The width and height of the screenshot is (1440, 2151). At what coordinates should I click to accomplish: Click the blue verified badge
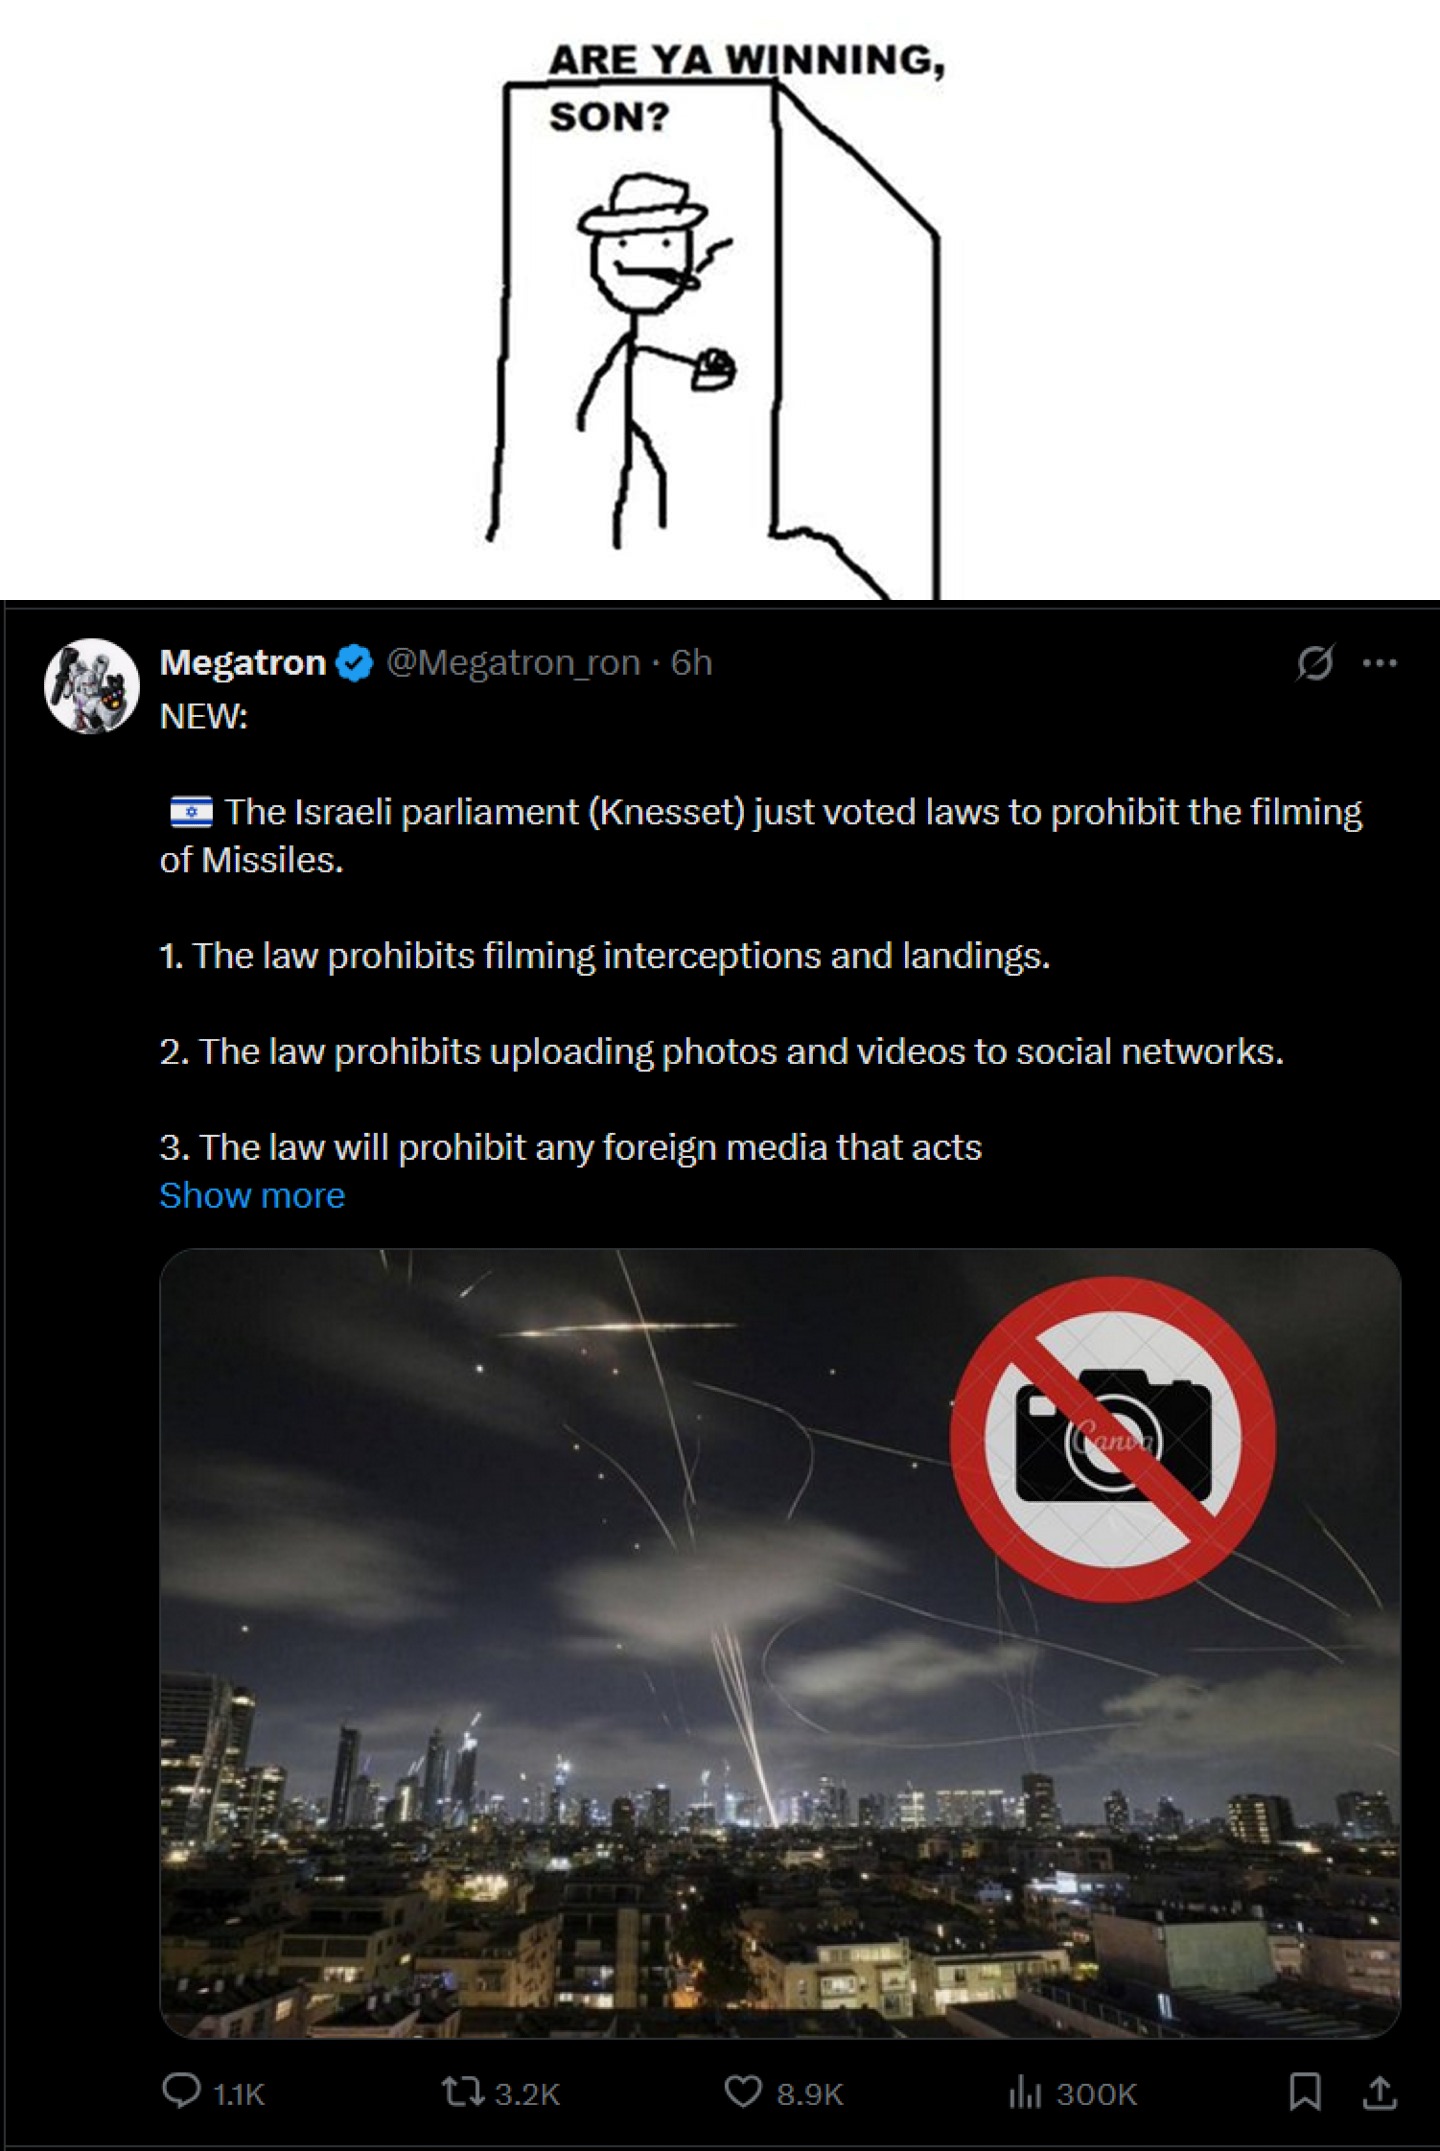[355, 663]
